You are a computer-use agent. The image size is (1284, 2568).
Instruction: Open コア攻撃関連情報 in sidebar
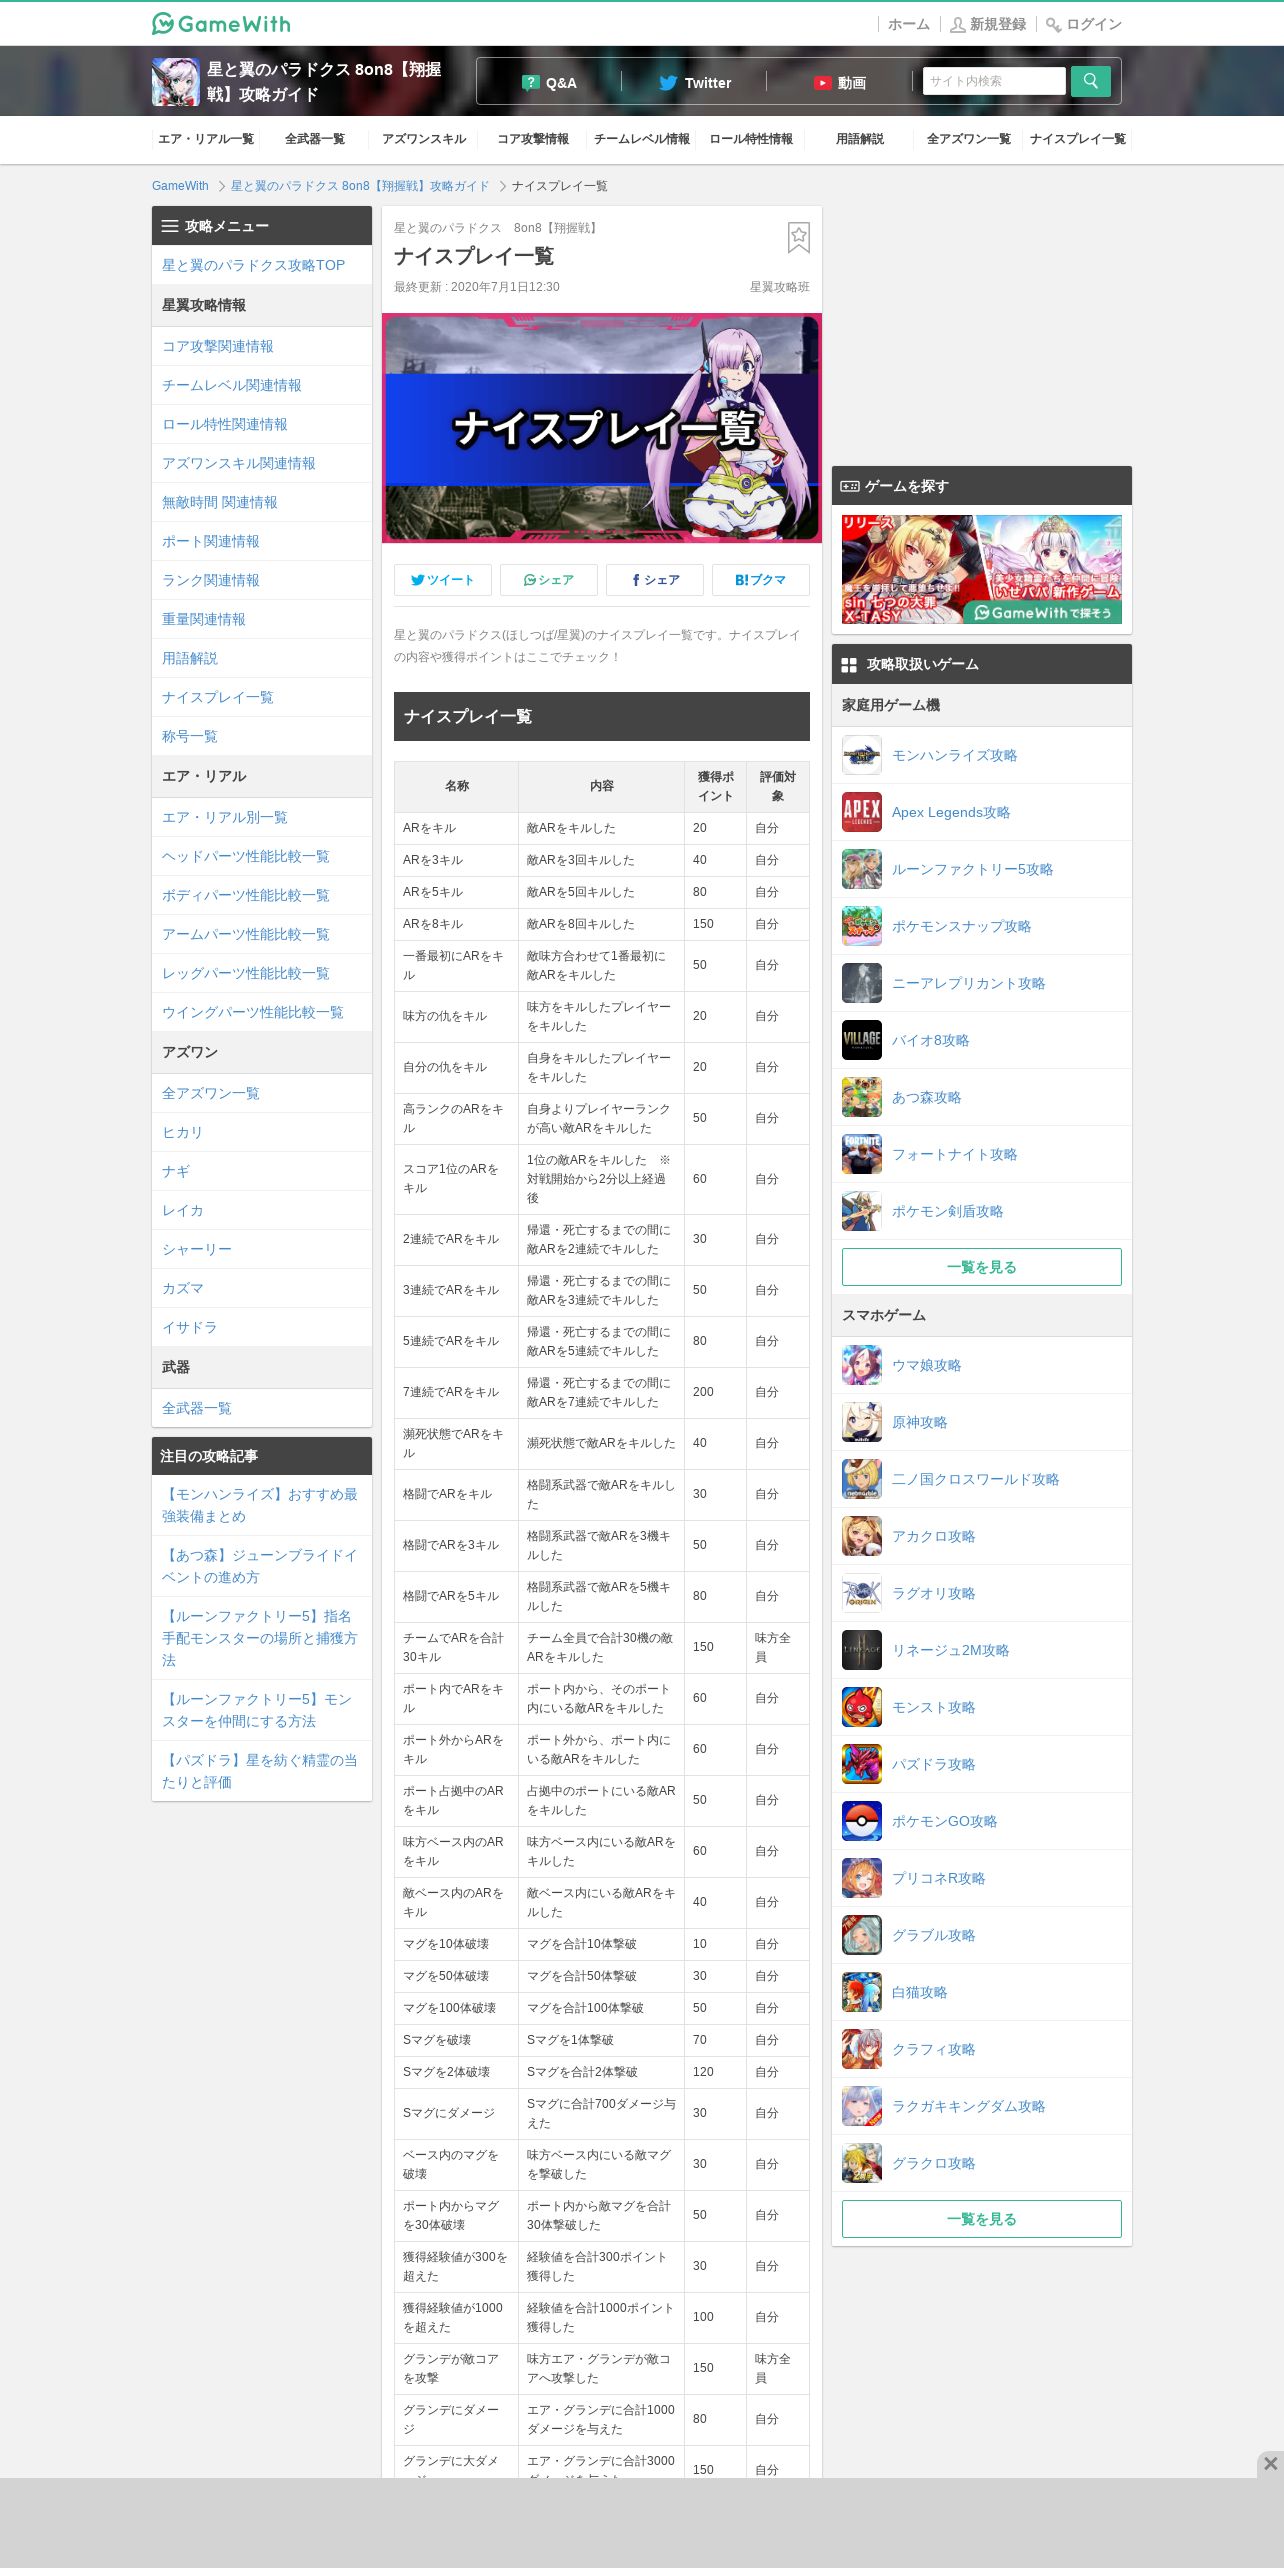coord(262,346)
